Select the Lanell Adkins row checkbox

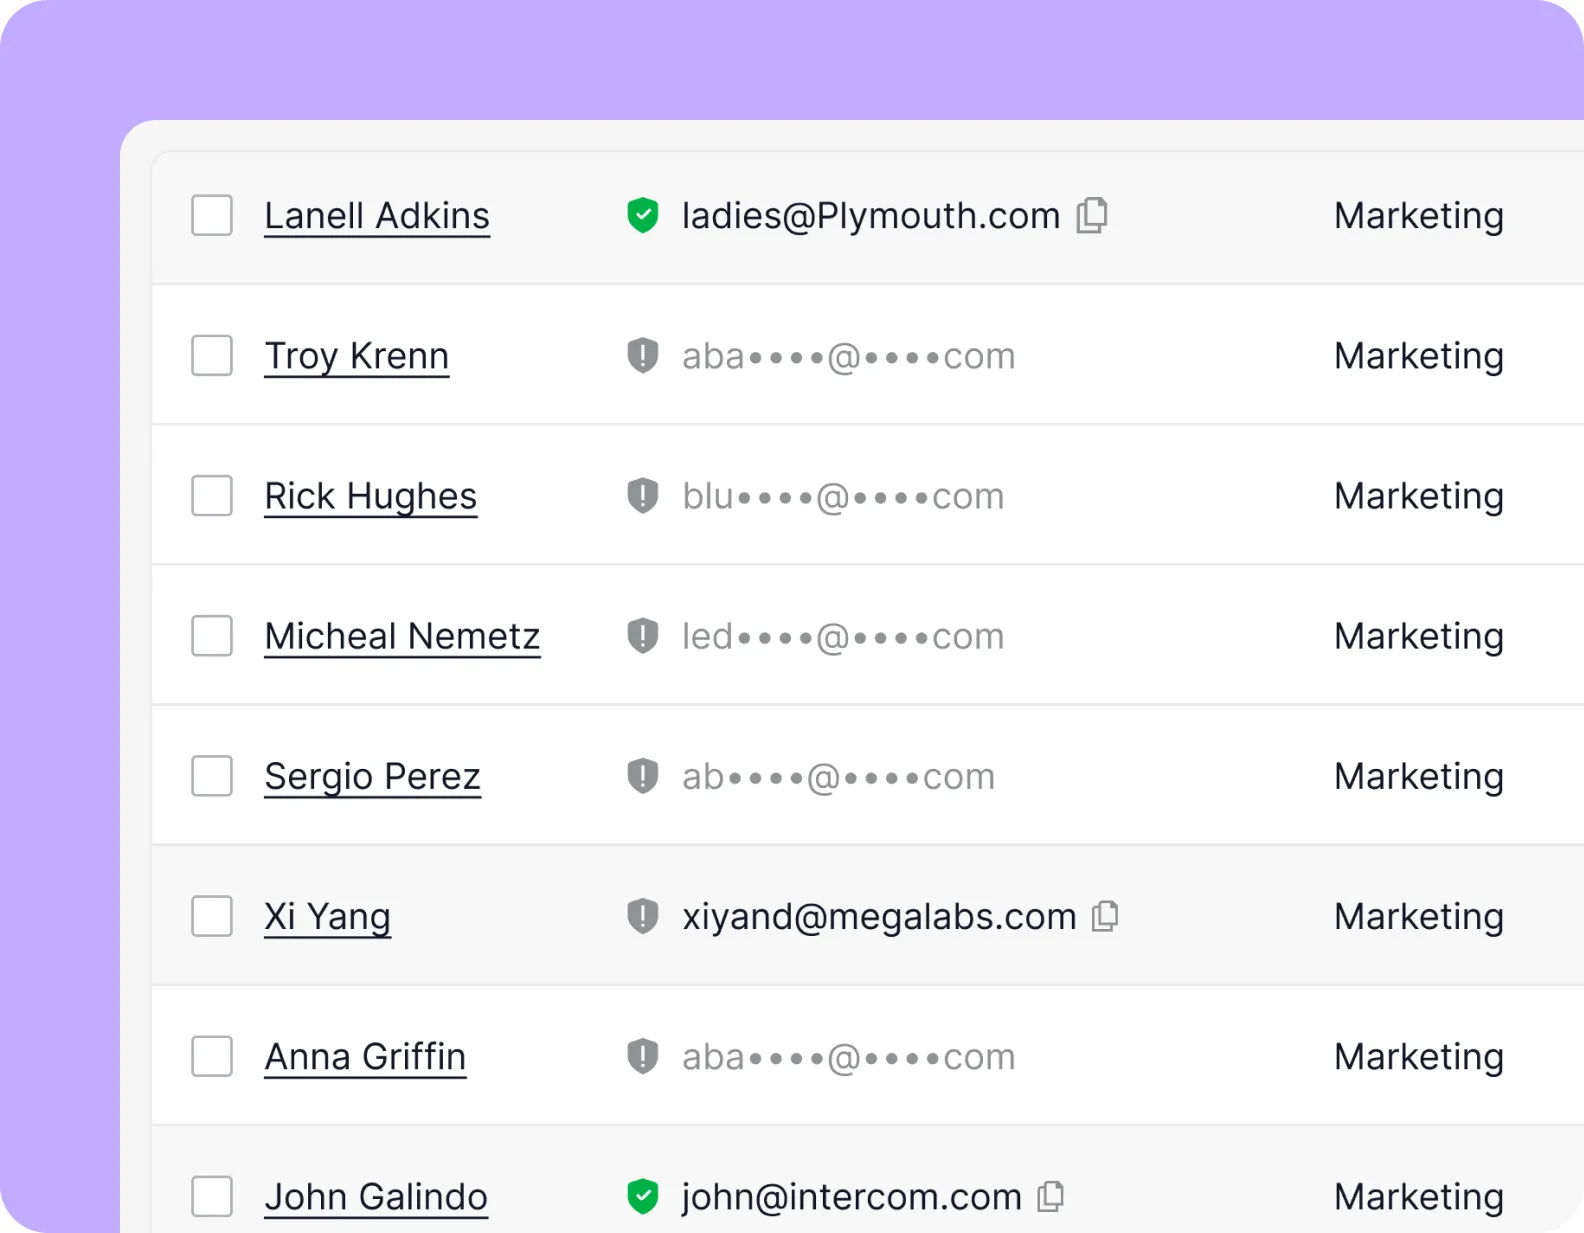(x=212, y=215)
